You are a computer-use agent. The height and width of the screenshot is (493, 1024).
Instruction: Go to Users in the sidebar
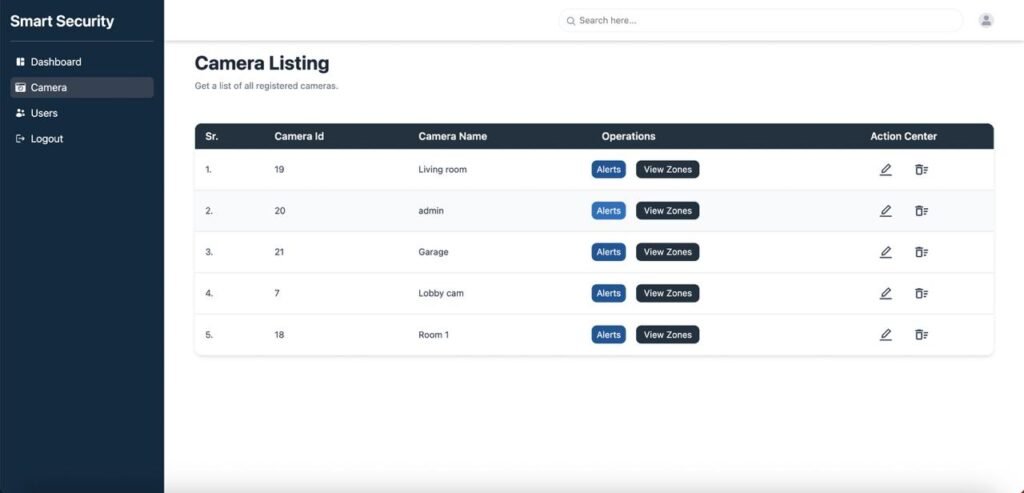click(44, 113)
